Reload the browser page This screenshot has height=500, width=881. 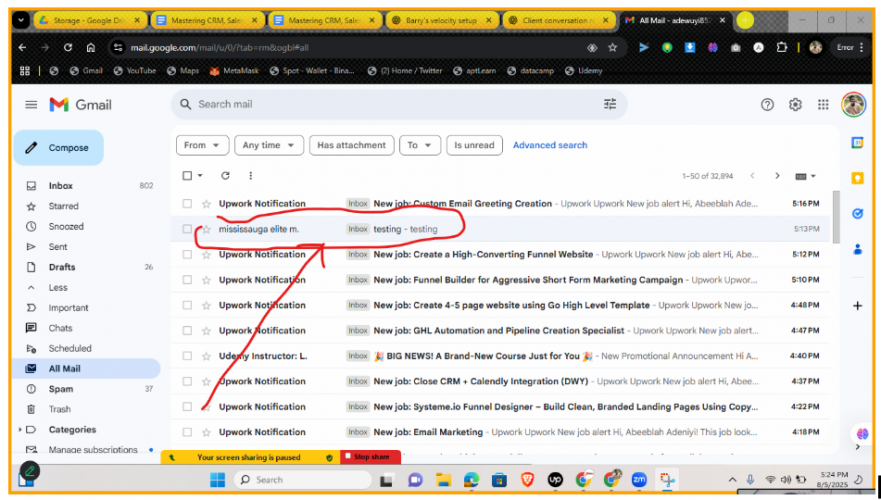tap(67, 48)
